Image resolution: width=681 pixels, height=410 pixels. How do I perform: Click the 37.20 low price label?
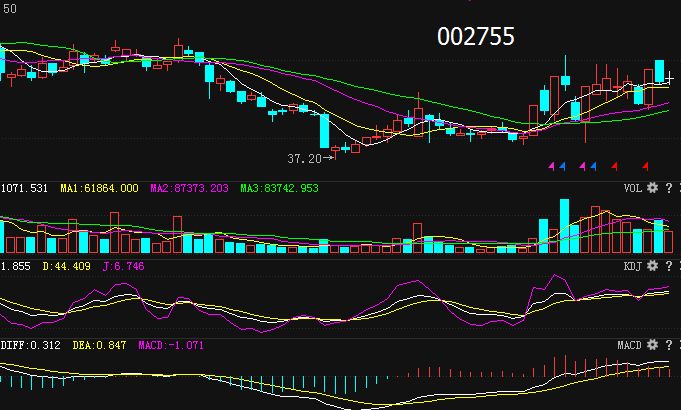(x=304, y=159)
